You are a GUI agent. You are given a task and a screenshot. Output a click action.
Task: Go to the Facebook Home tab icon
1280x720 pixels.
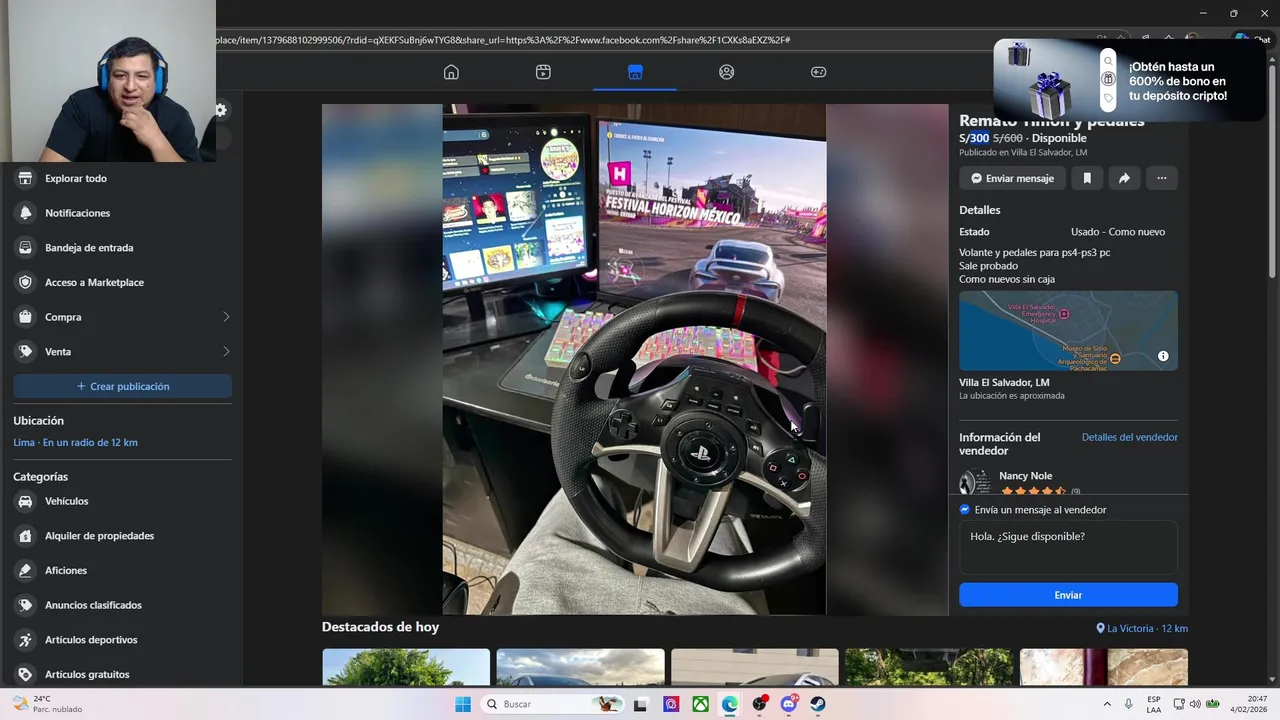[x=451, y=72]
